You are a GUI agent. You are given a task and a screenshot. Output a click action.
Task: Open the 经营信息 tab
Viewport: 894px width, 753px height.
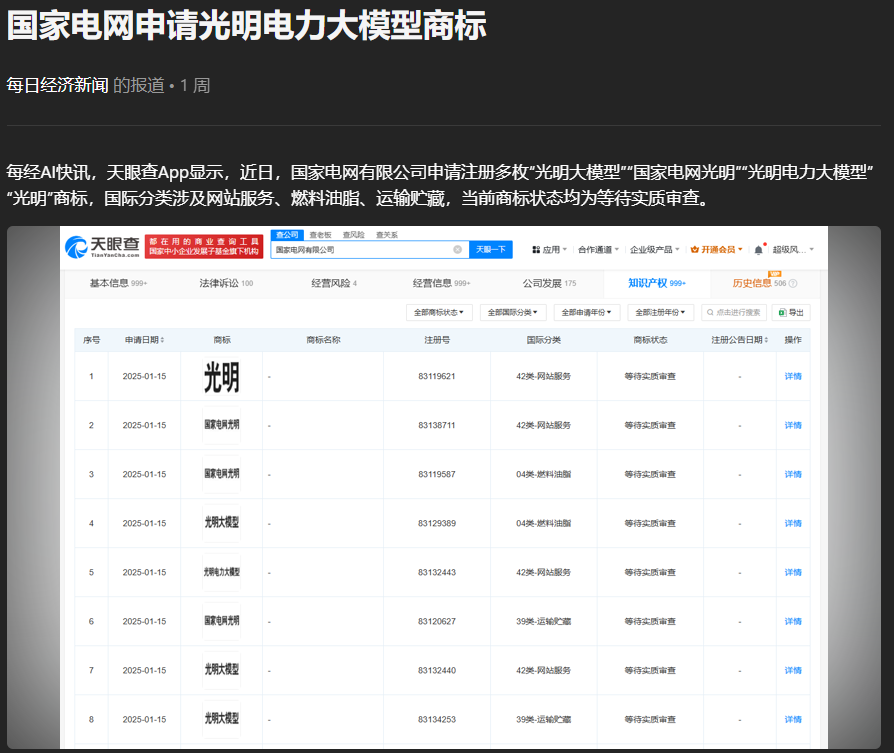pyautogui.click(x=441, y=283)
